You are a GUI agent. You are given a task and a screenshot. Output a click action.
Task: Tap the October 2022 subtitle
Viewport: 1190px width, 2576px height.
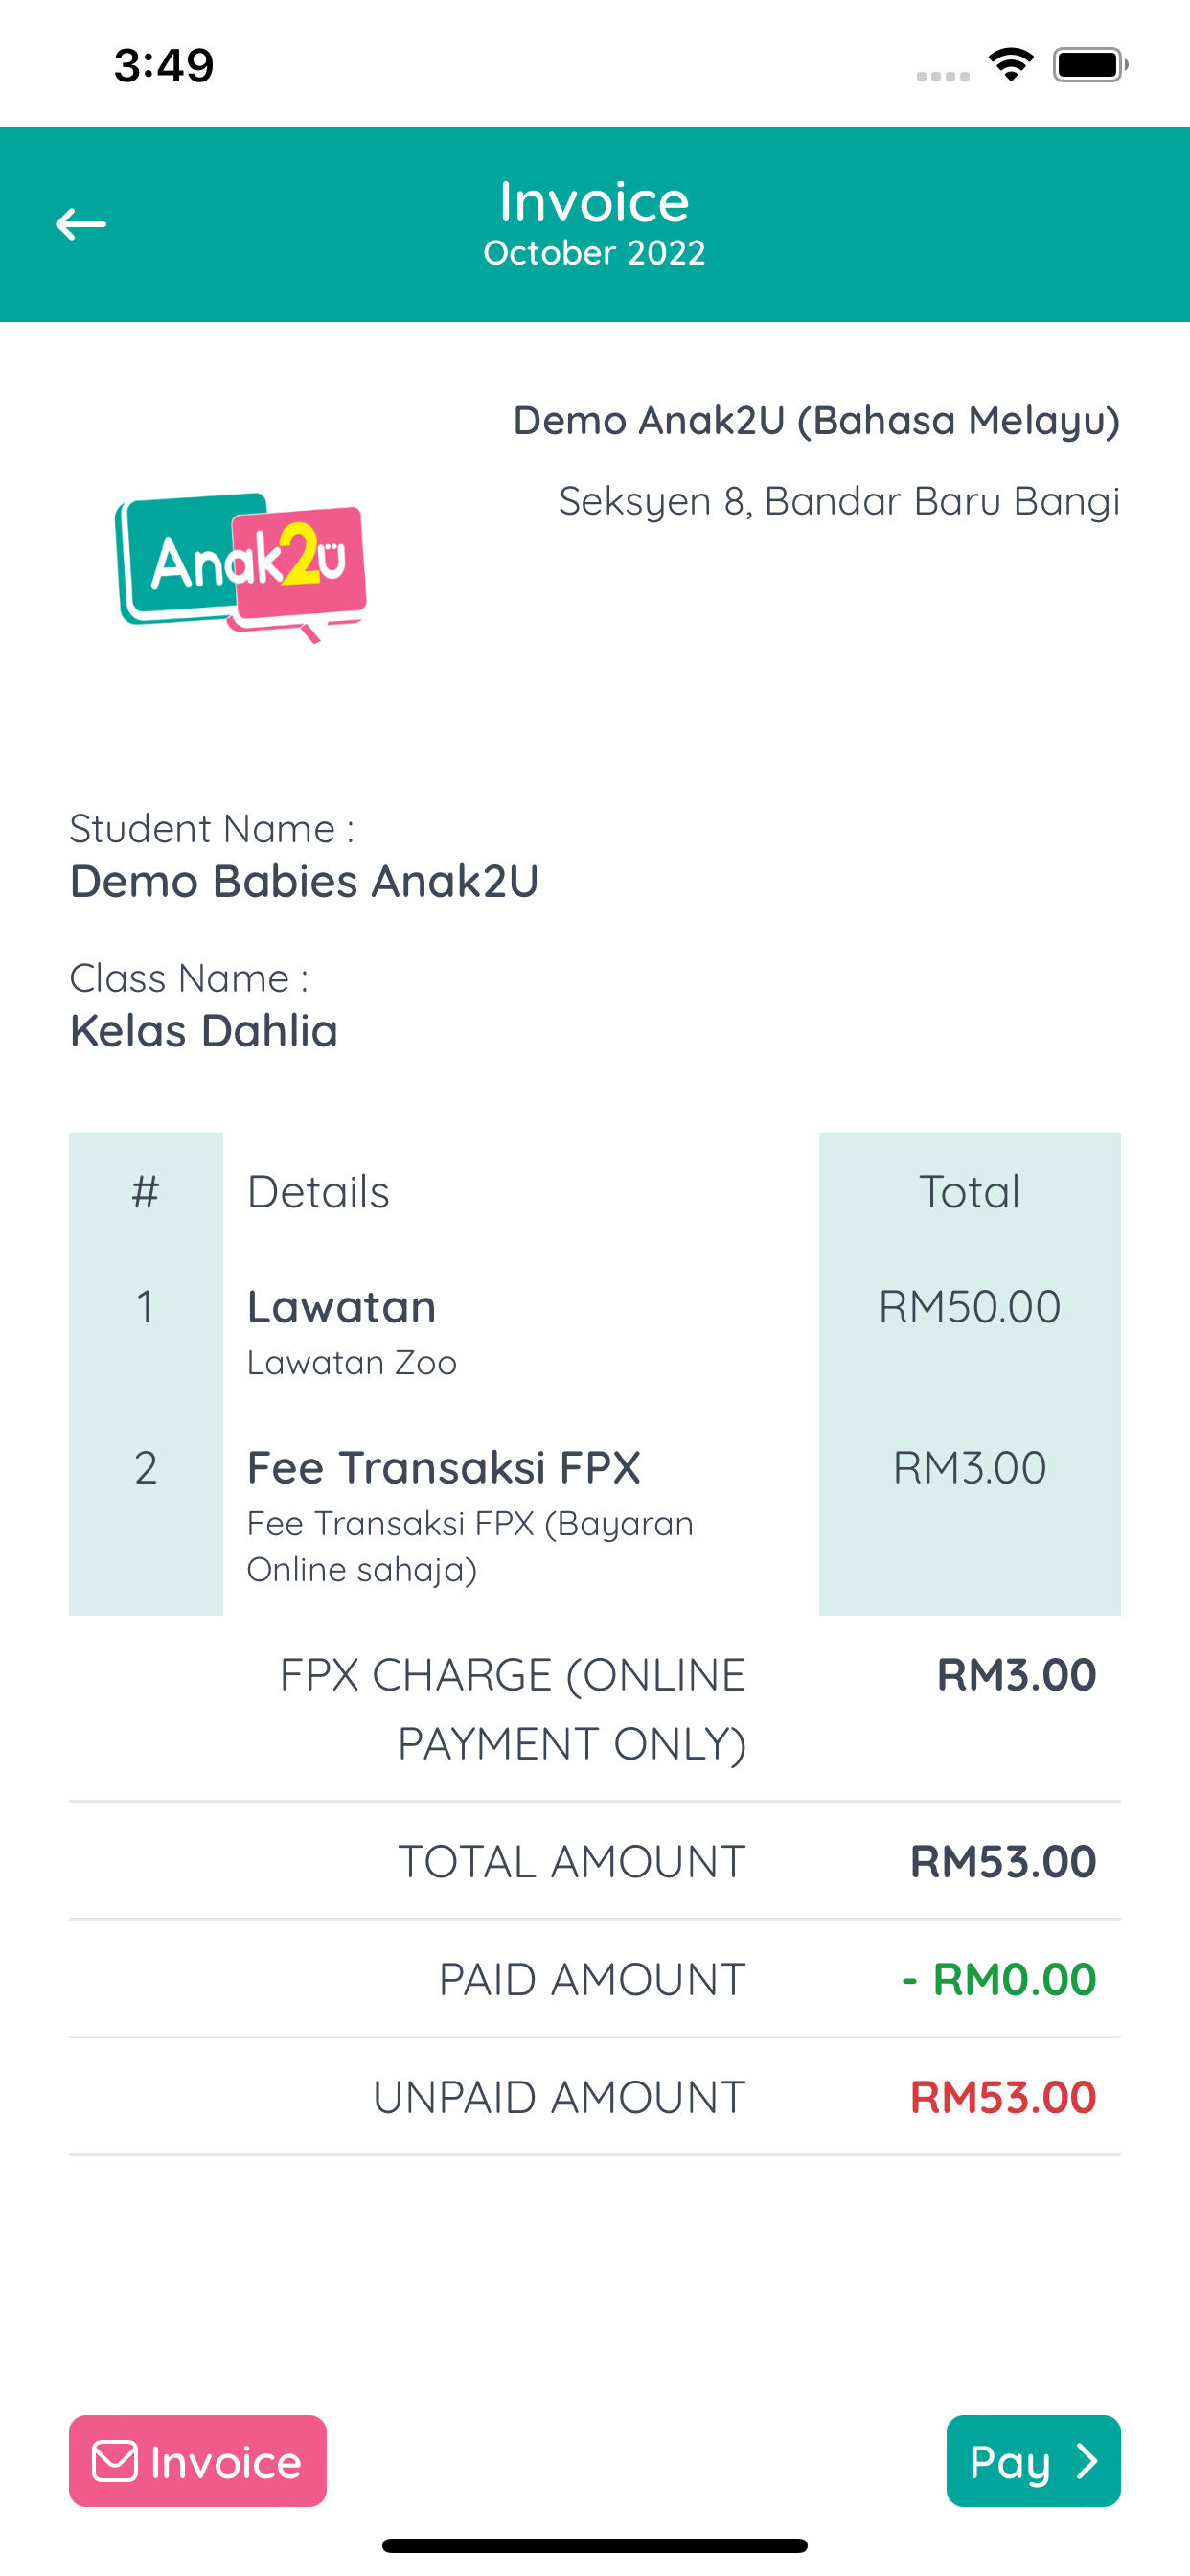pyautogui.click(x=595, y=253)
